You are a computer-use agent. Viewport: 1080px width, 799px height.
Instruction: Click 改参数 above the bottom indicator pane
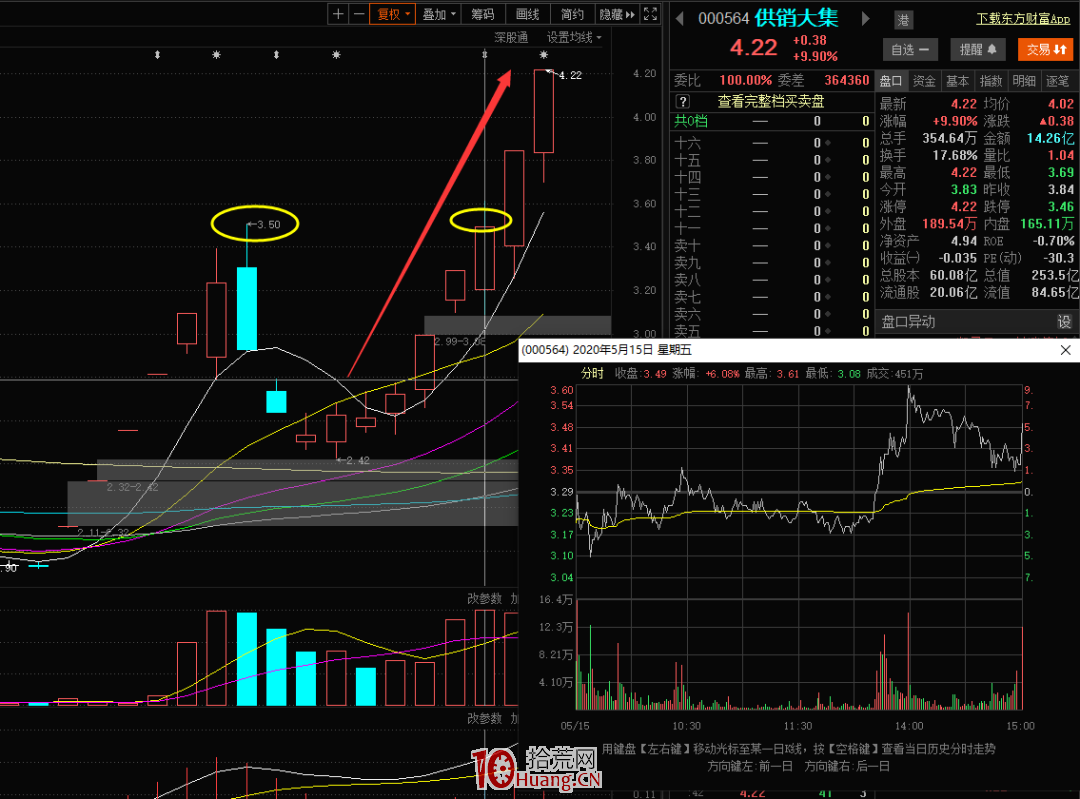coord(484,718)
